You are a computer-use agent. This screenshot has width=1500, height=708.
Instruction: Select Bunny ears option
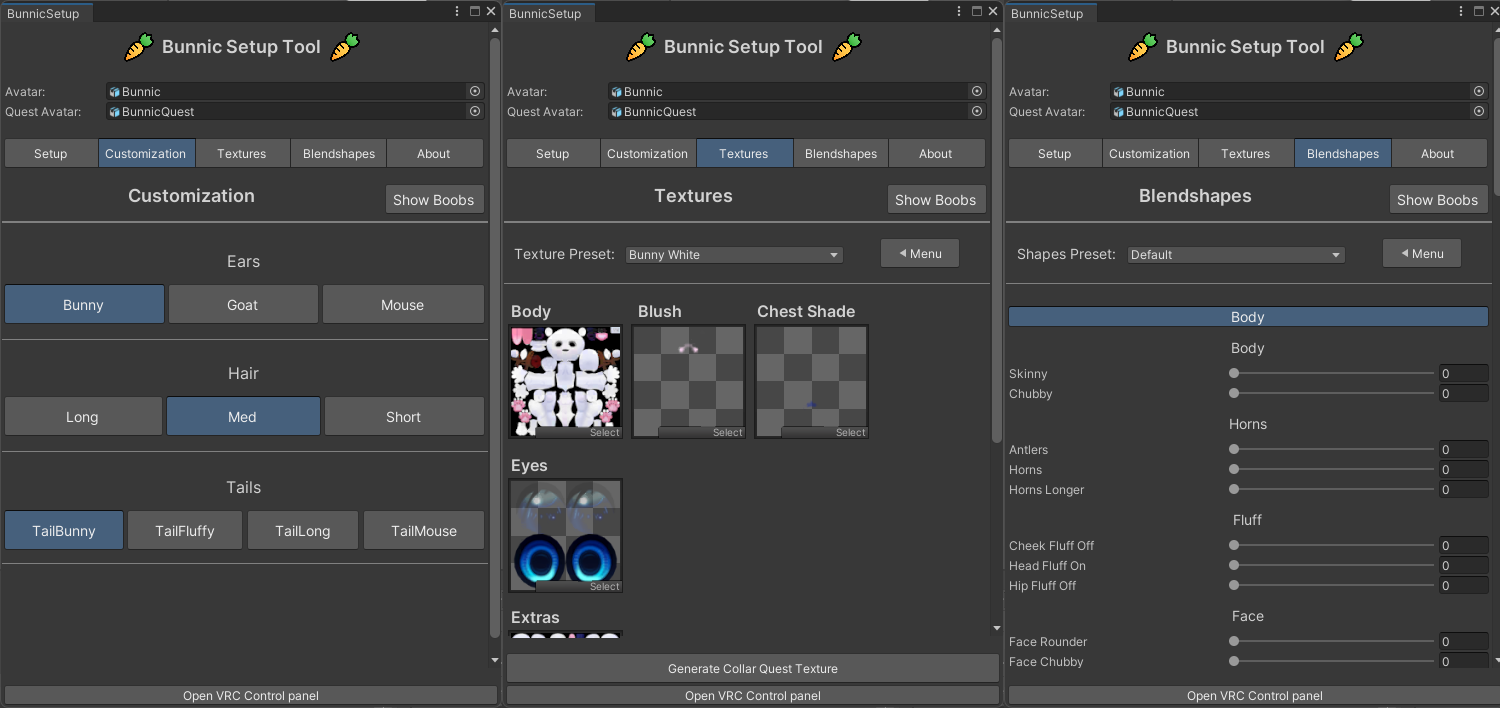[84, 304]
